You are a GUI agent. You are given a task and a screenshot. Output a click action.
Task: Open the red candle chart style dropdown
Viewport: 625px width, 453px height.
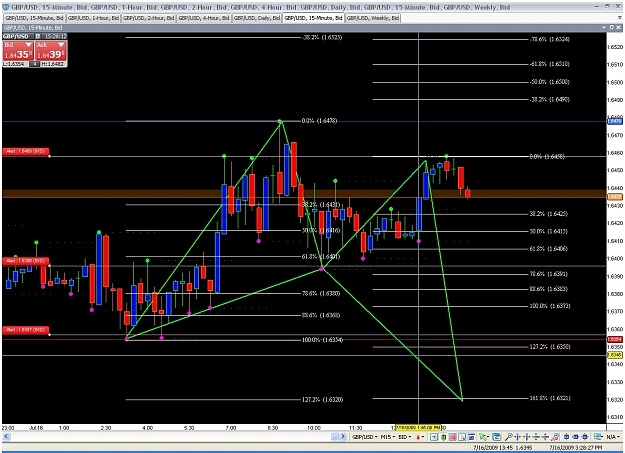point(420,437)
